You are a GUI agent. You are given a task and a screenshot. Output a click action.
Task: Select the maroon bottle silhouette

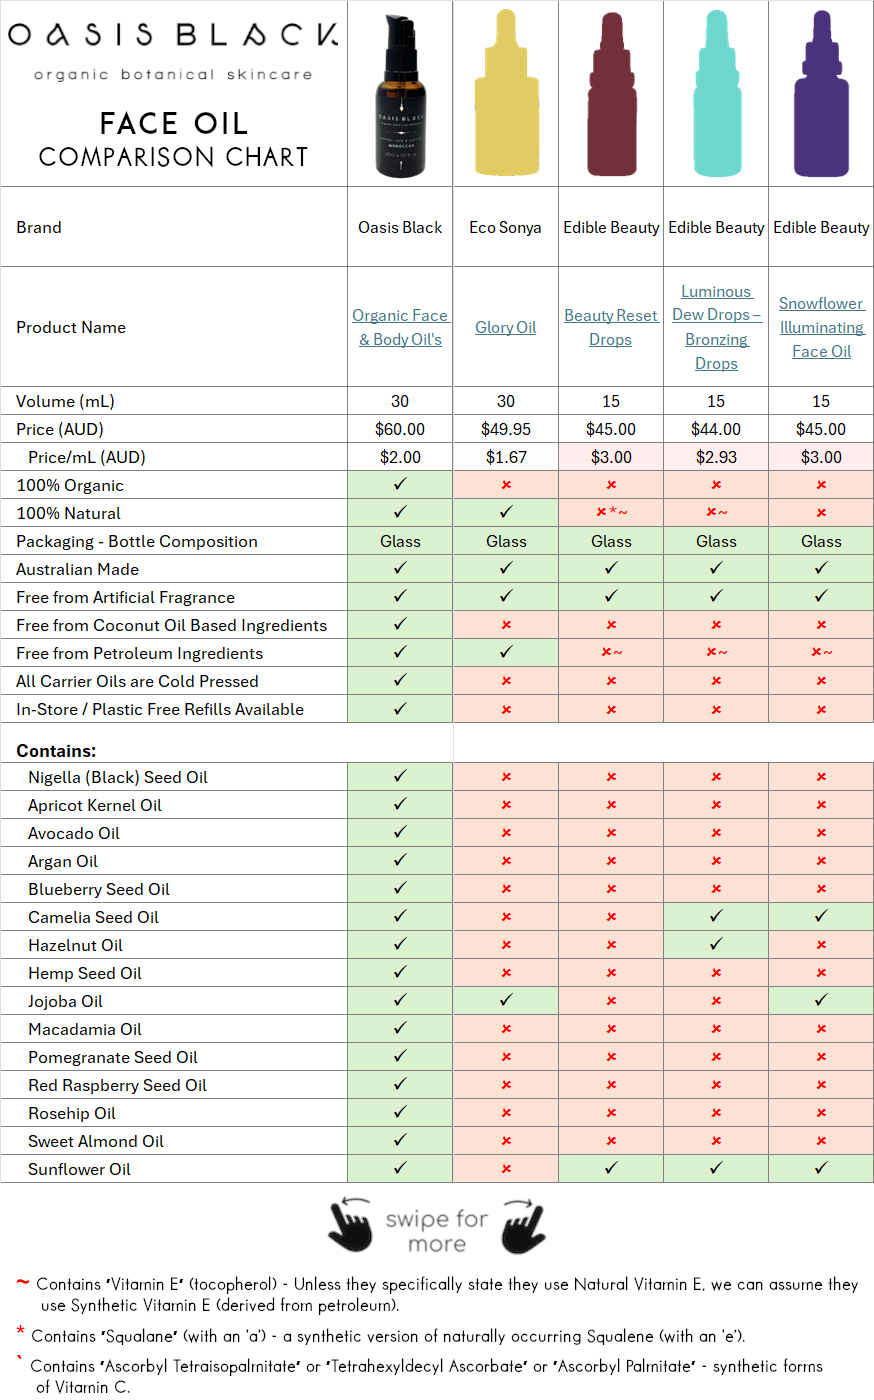click(611, 95)
